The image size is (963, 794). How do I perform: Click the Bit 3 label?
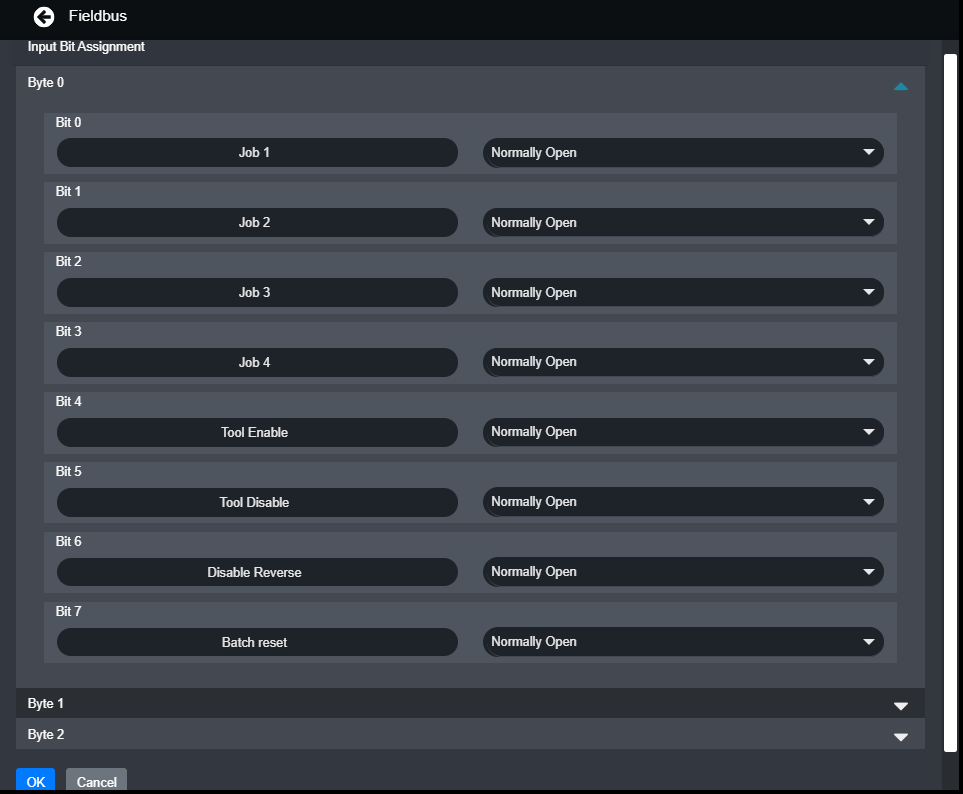tap(68, 331)
